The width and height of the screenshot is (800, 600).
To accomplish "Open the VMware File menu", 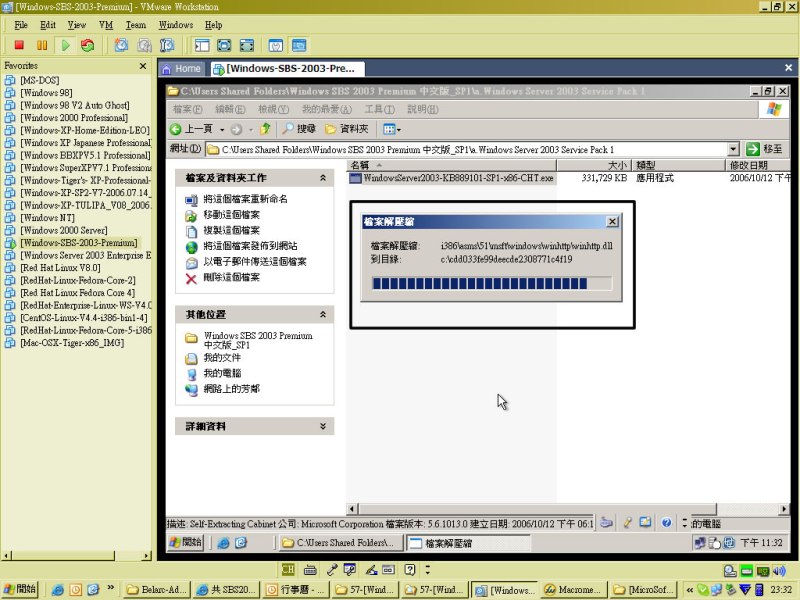I will coord(21,25).
